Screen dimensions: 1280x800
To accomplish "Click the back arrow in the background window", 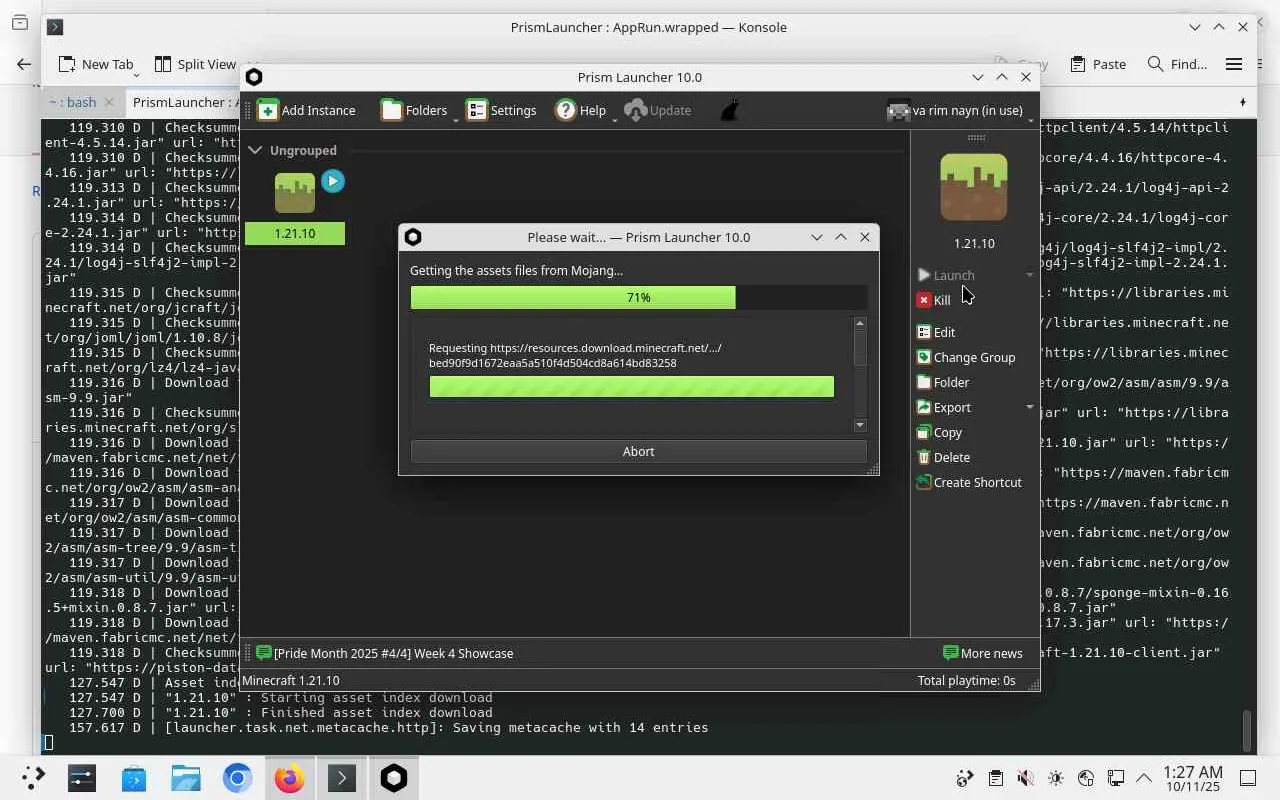I will (24, 64).
